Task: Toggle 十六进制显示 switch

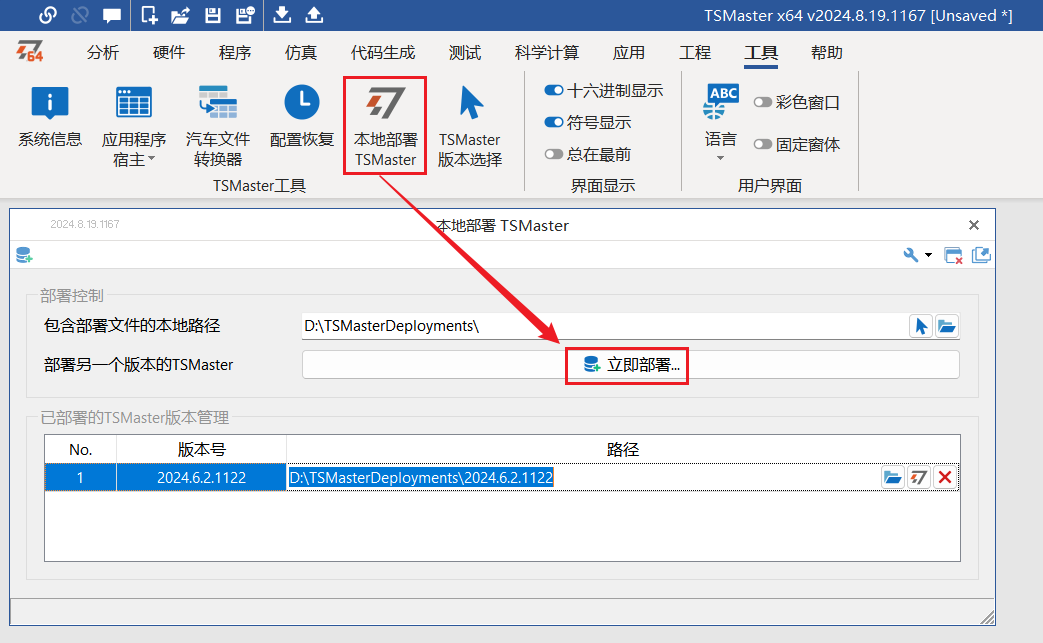Action: click(553, 90)
